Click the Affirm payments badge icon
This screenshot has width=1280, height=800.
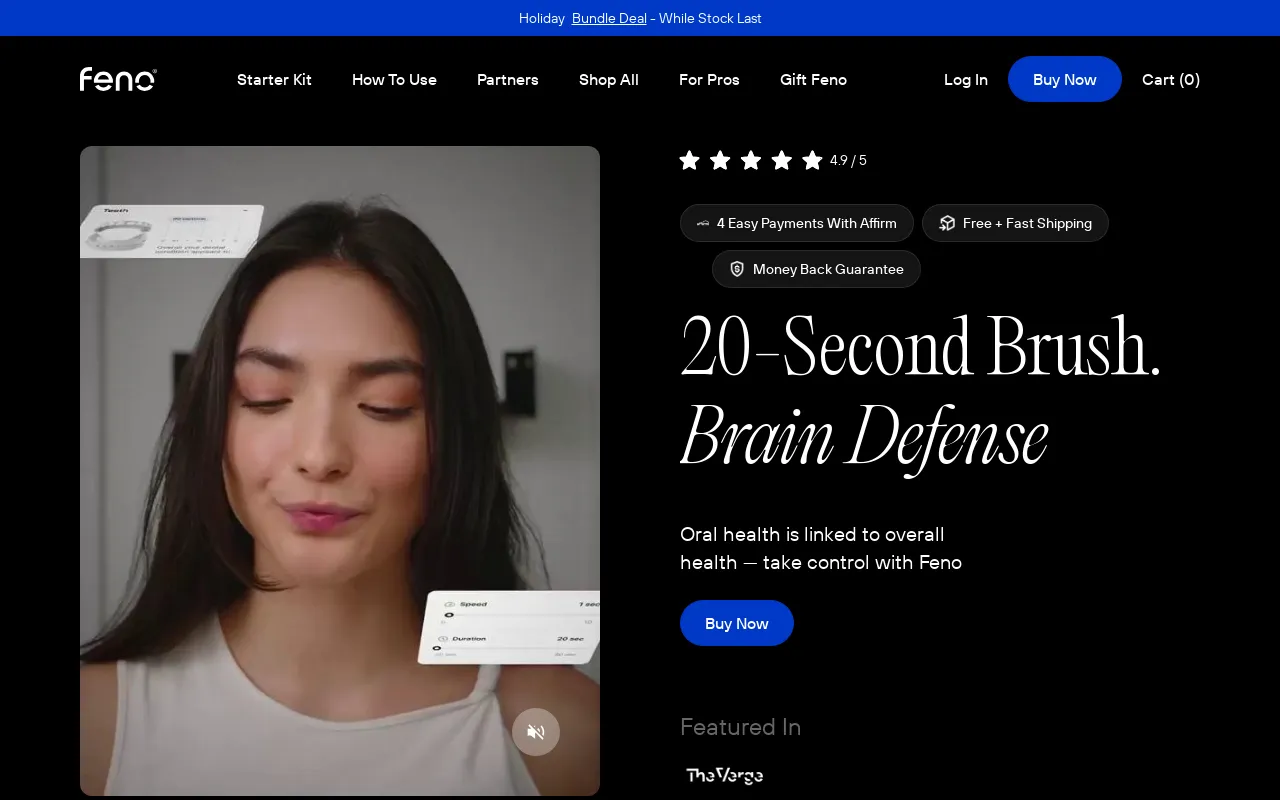pyautogui.click(x=703, y=223)
